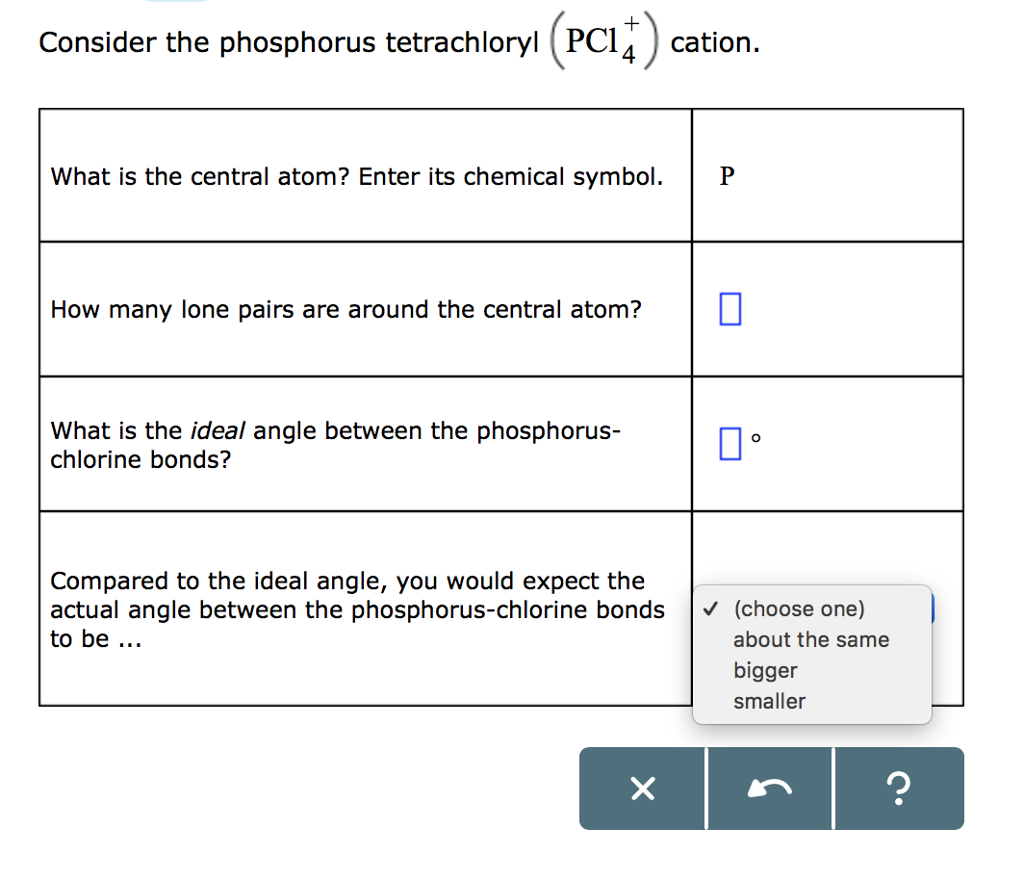Click the 'cation' text in the heading
Image resolution: width=1024 pixels, height=880 pixels.
coord(713,42)
